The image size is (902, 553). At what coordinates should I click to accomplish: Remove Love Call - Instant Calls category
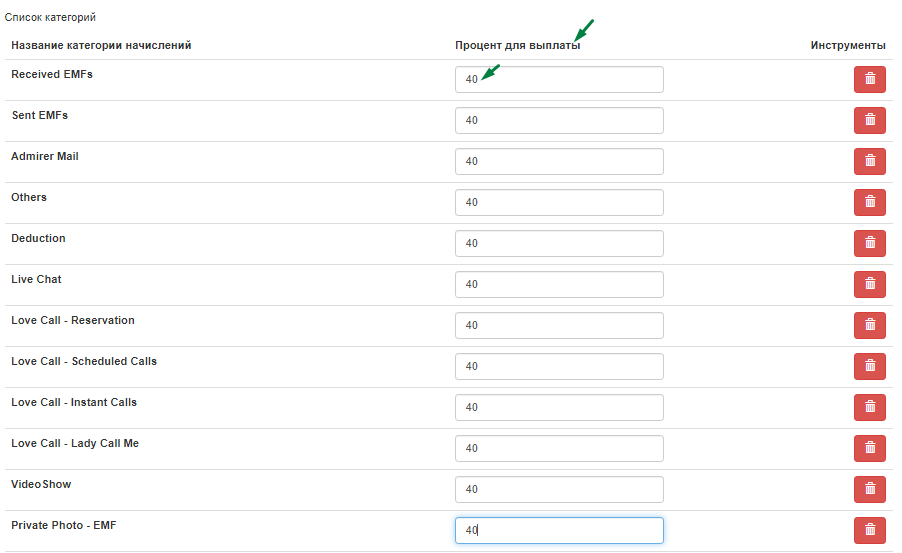pyautogui.click(x=869, y=407)
